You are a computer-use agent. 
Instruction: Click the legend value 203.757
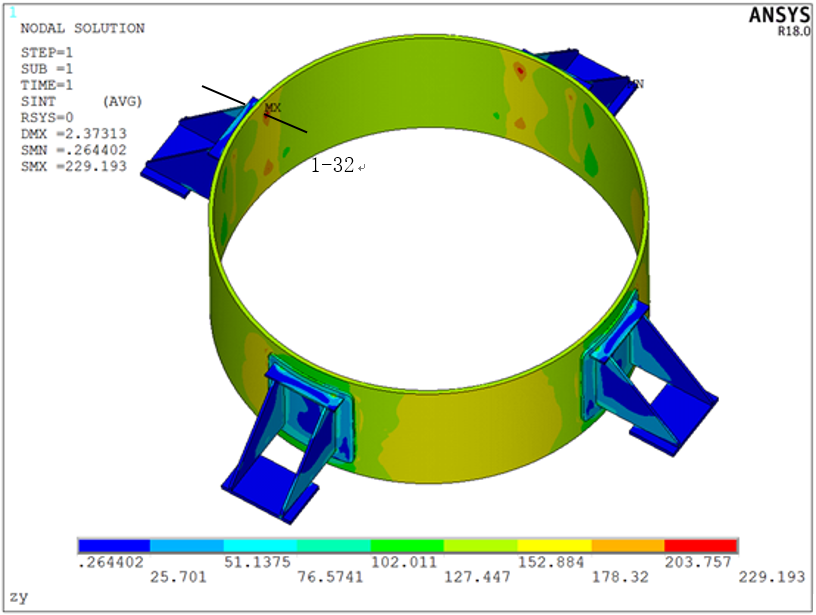click(698, 562)
